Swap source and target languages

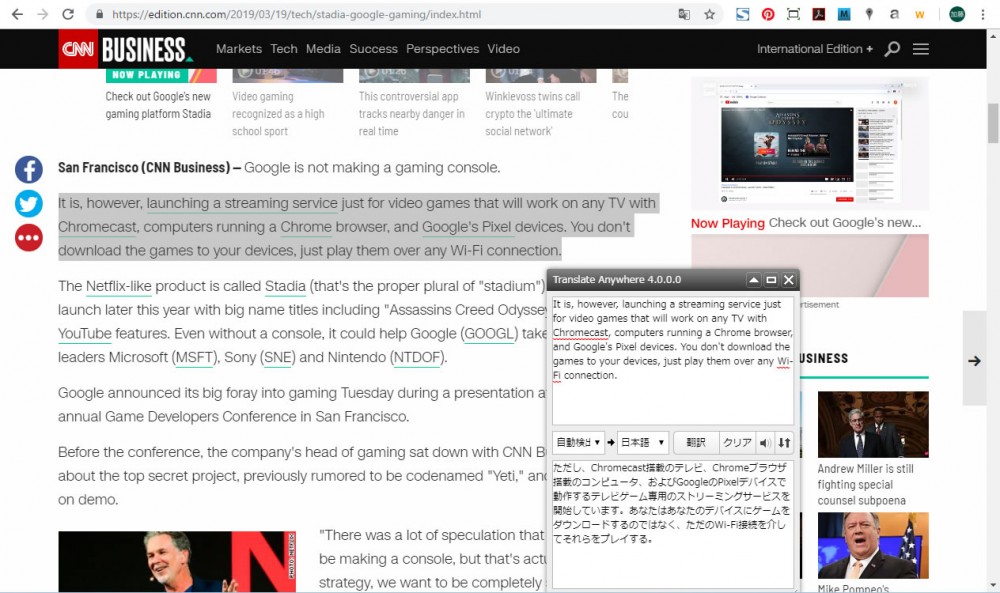(x=784, y=443)
